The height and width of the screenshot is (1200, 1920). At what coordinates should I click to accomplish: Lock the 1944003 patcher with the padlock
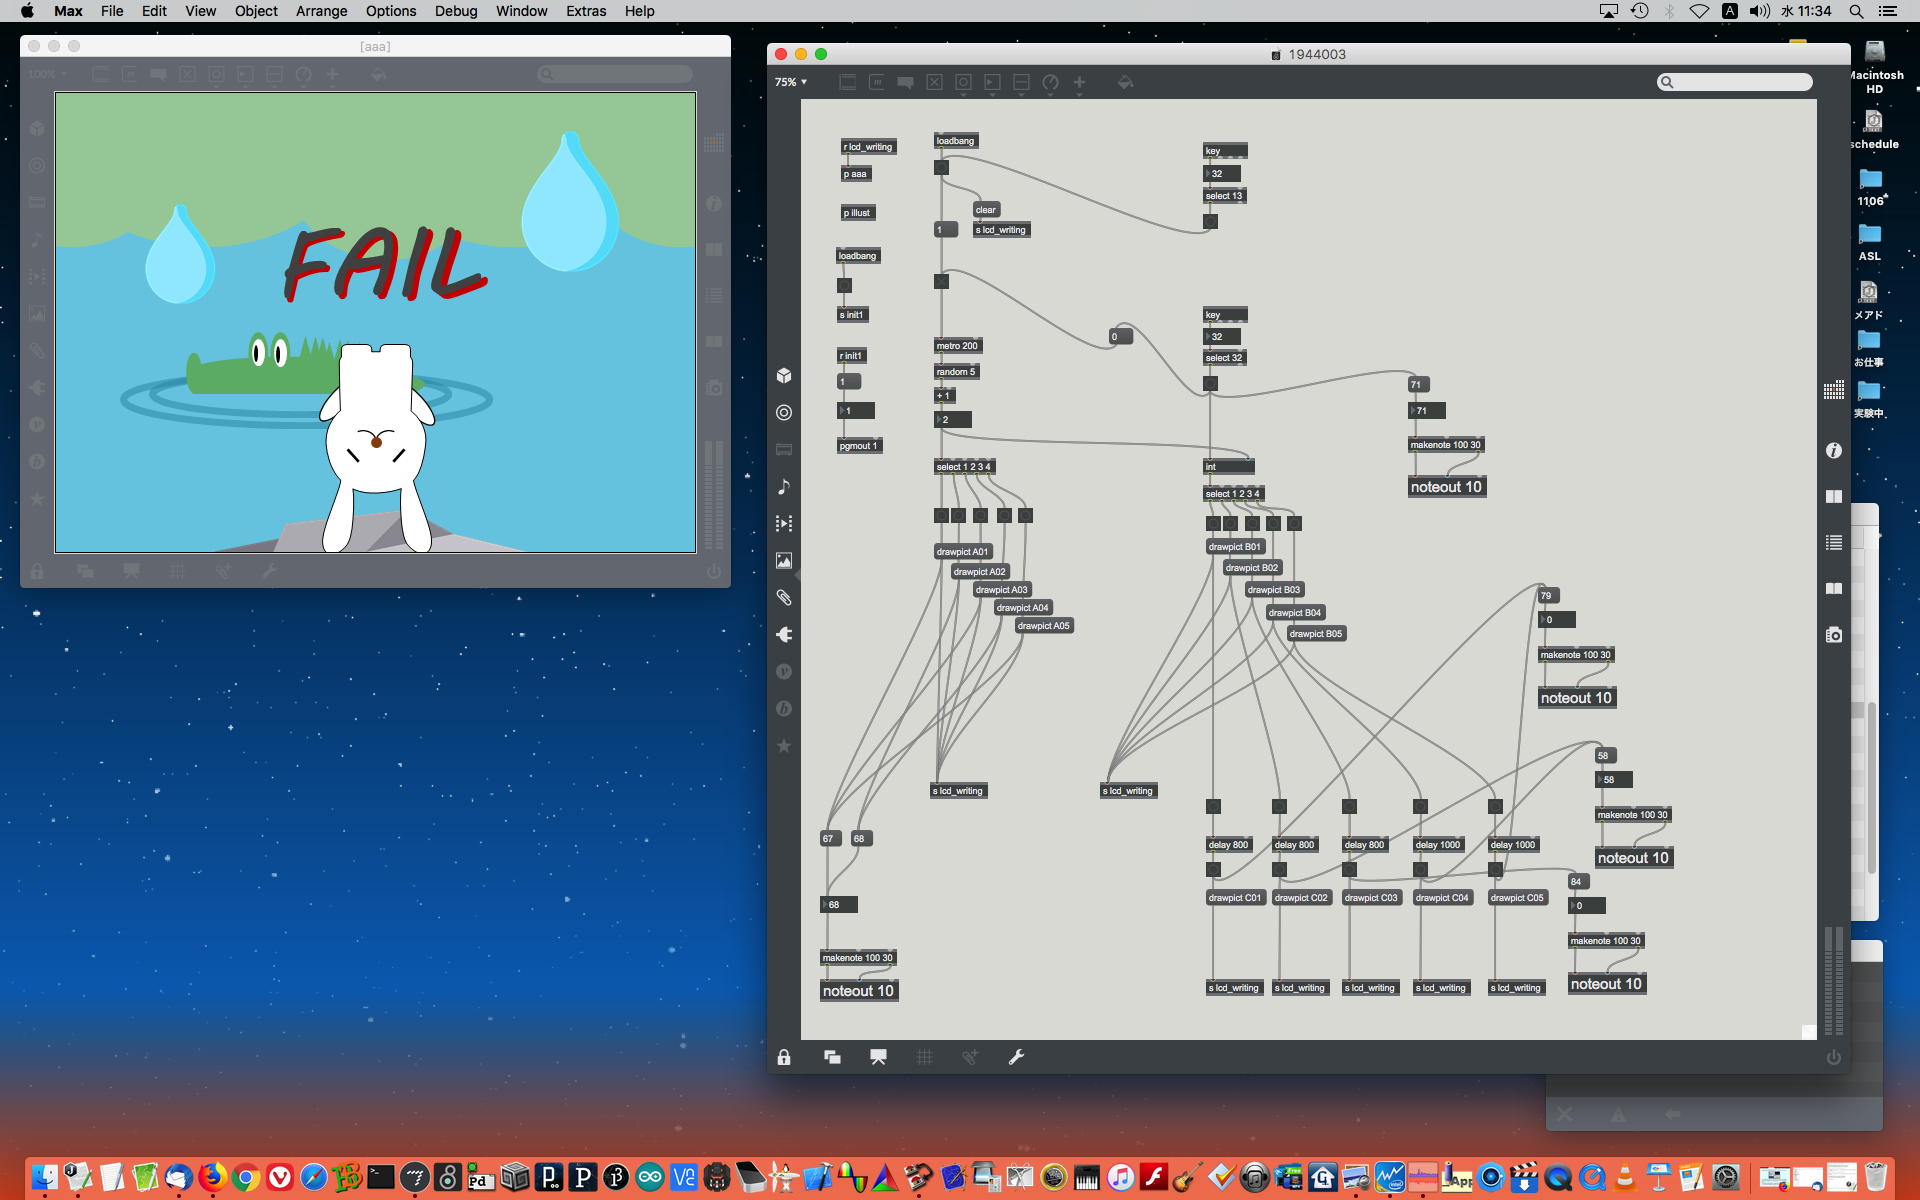[x=784, y=1057]
